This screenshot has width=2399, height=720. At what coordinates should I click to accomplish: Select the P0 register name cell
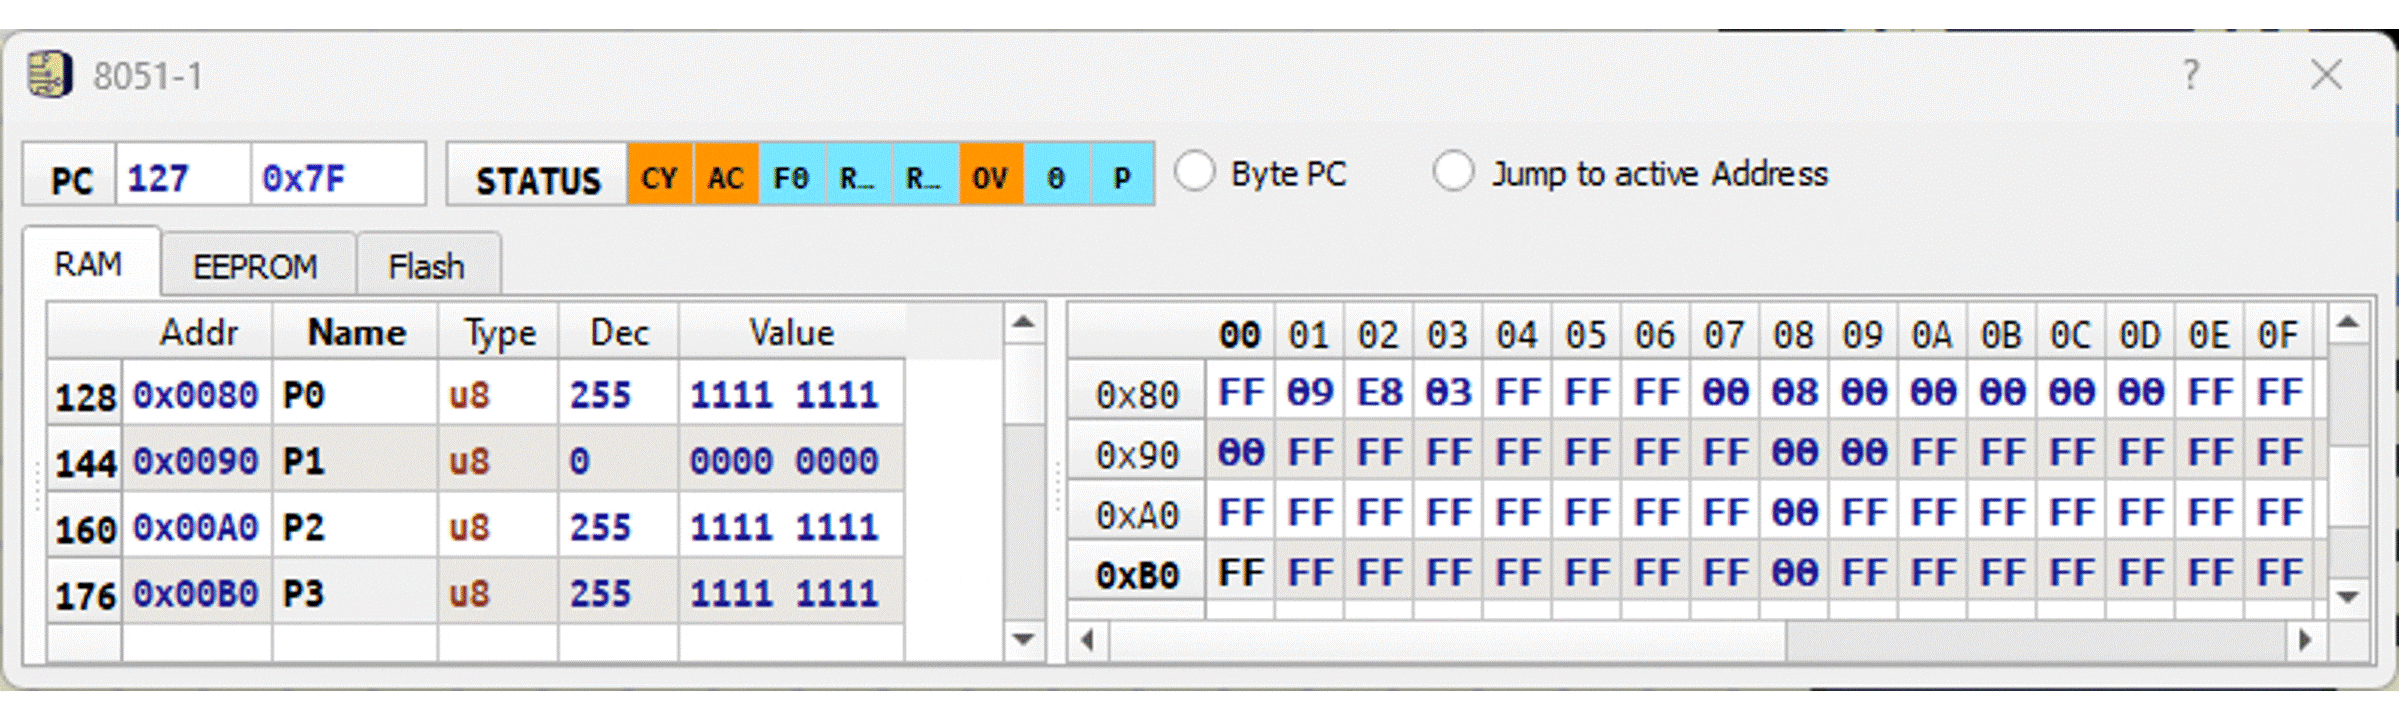(356, 394)
